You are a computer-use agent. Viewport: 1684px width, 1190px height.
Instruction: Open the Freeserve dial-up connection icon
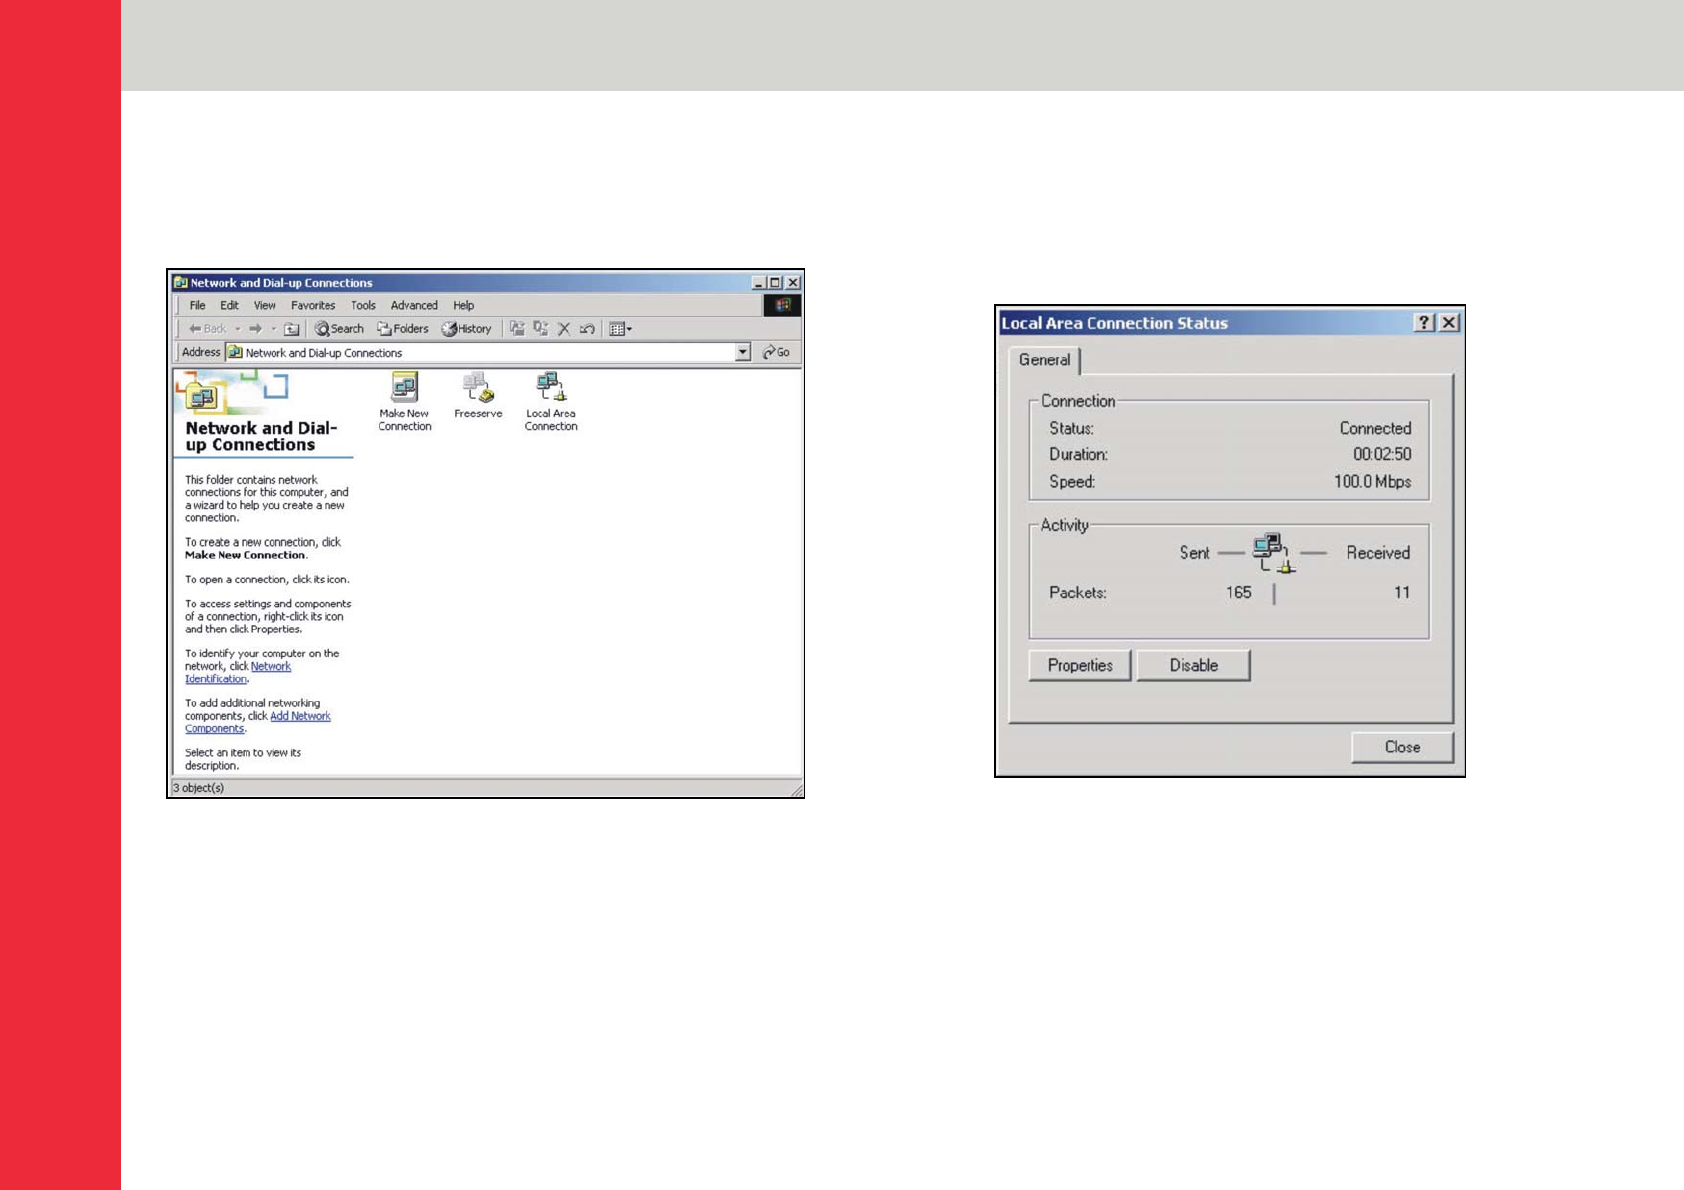click(x=478, y=395)
